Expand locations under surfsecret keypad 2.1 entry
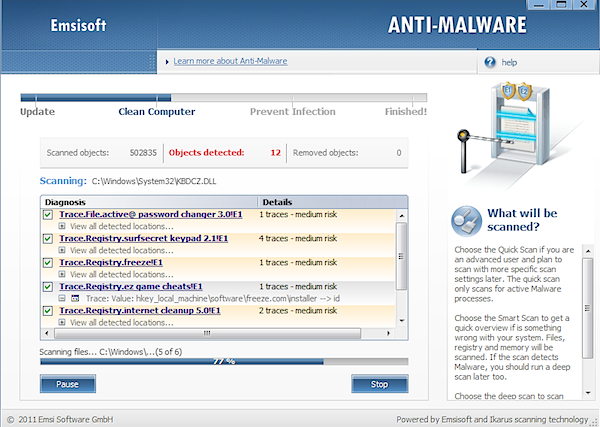 pos(62,250)
